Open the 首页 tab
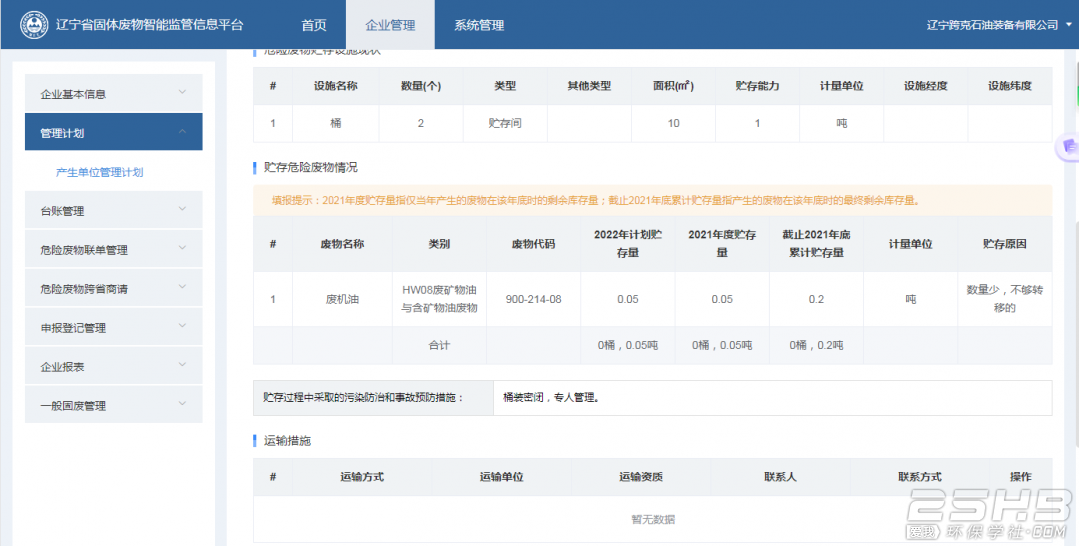1079x546 pixels. (x=314, y=25)
